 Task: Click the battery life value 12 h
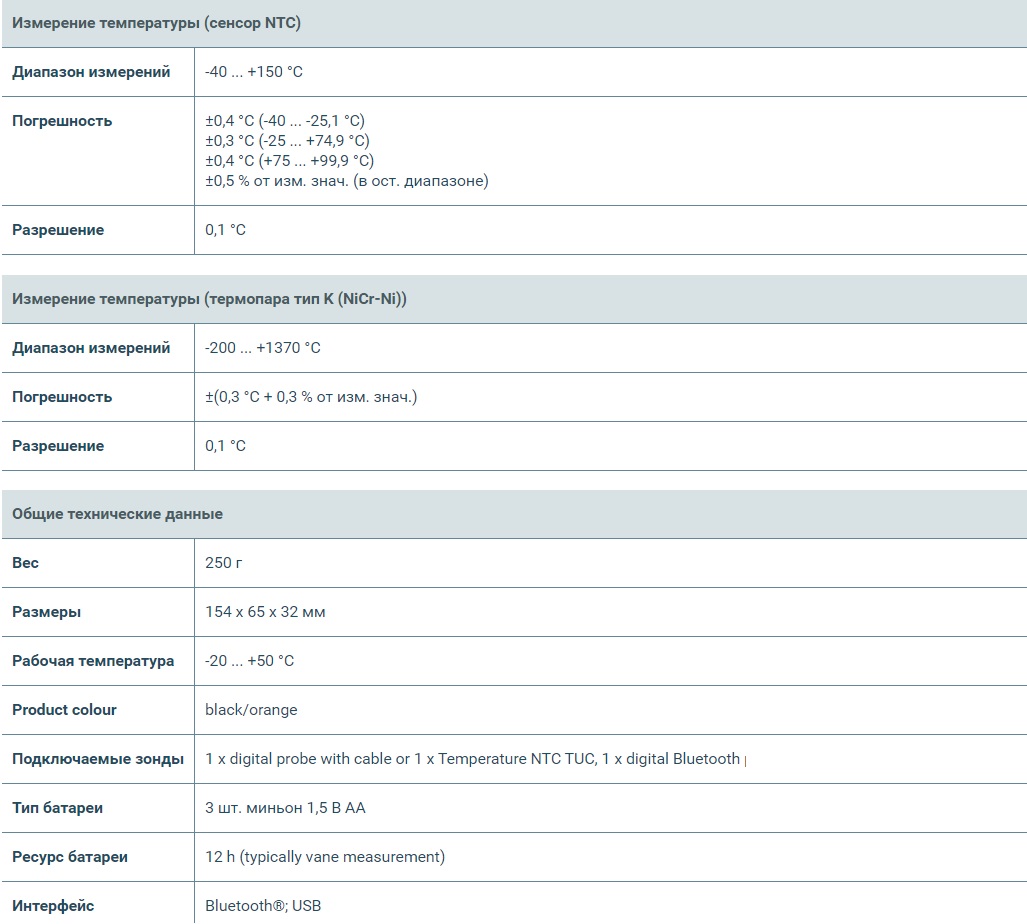325,857
